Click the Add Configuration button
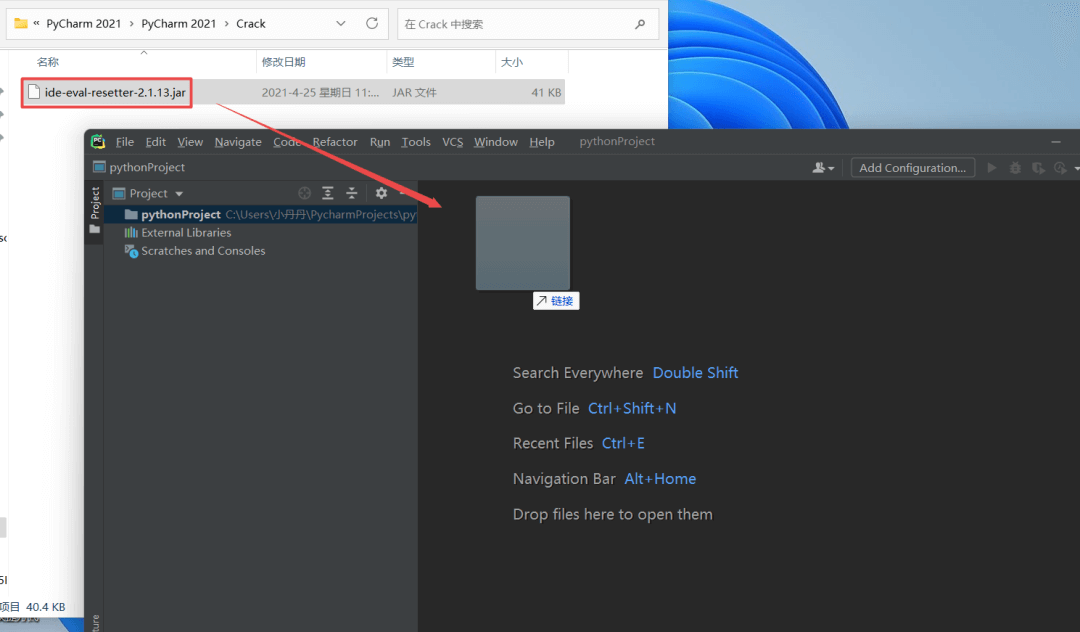Screen dimensions: 1080x632 pyautogui.click(x=912, y=168)
